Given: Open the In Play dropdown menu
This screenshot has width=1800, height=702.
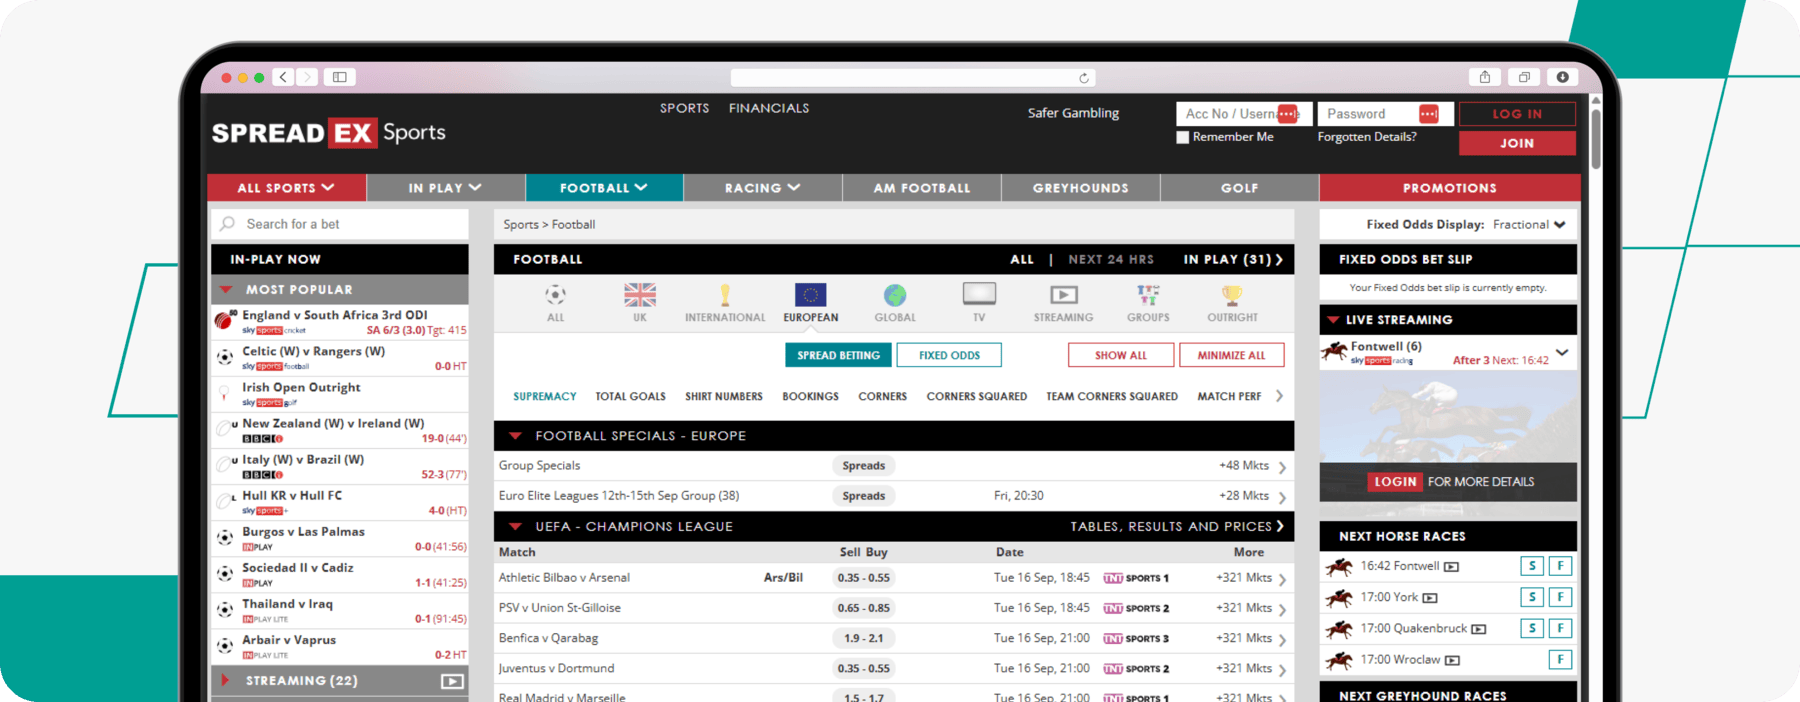Looking at the screenshot, I should coord(445,187).
